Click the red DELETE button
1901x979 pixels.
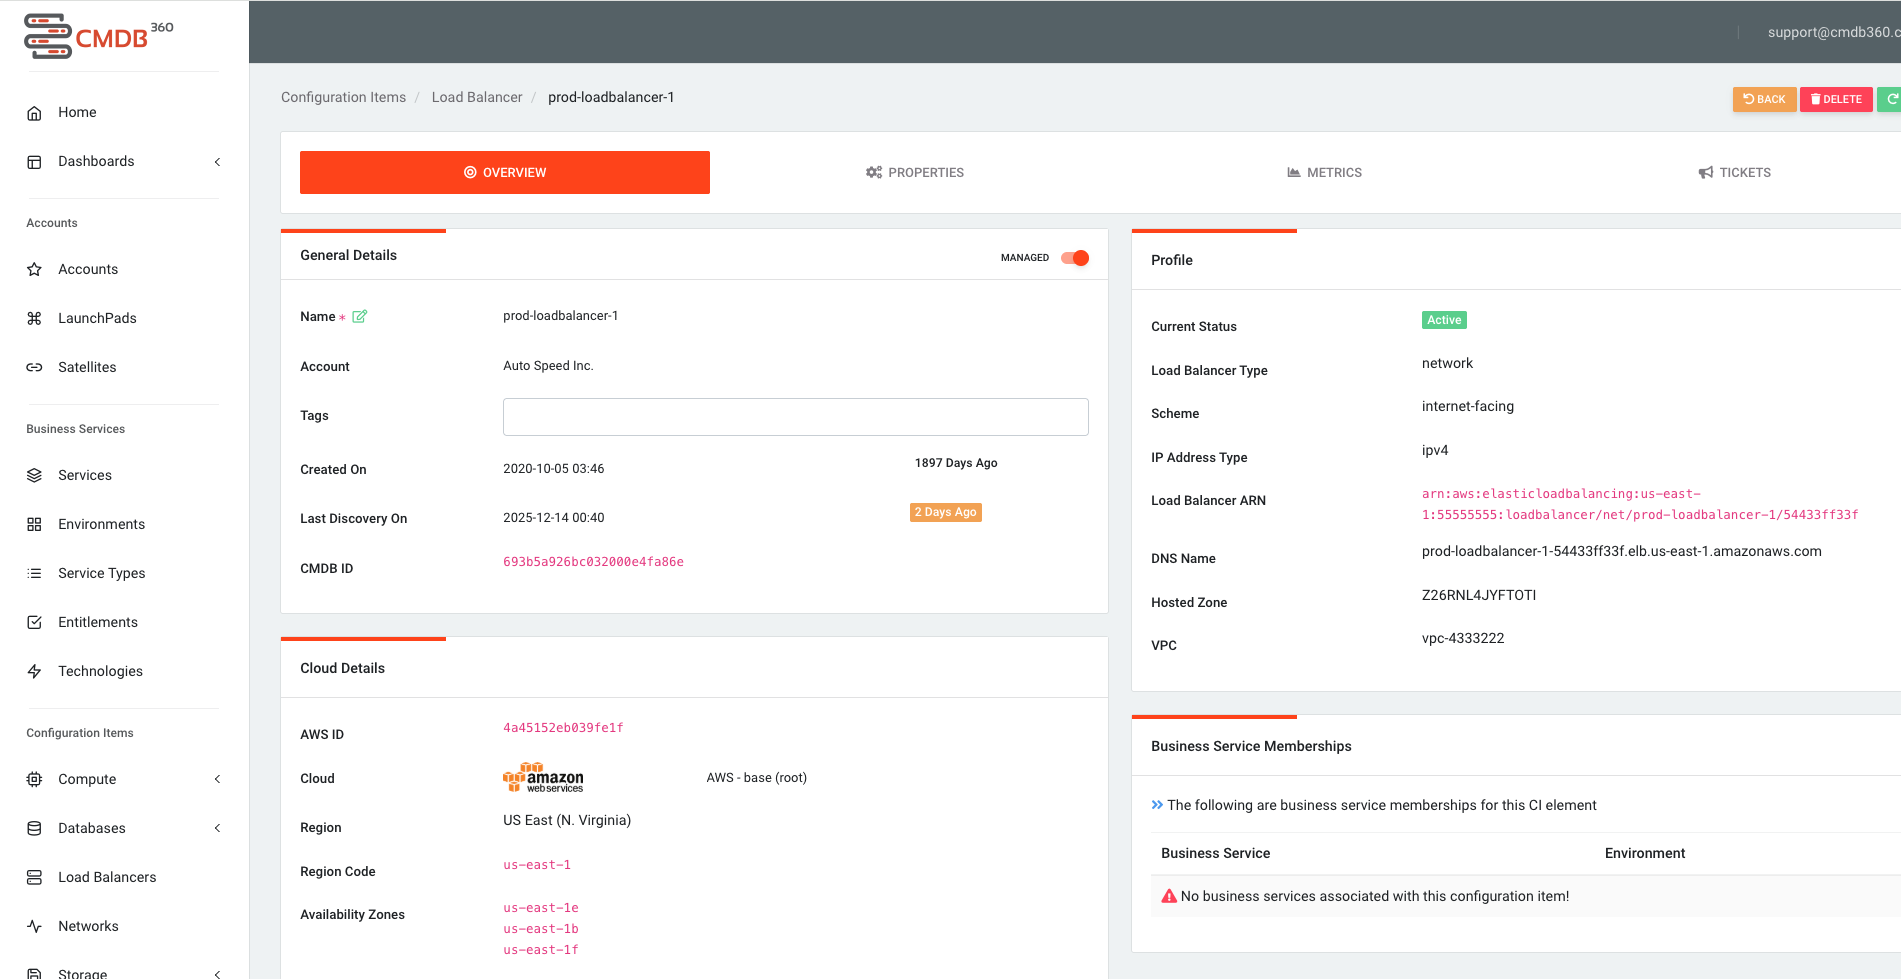point(1836,99)
